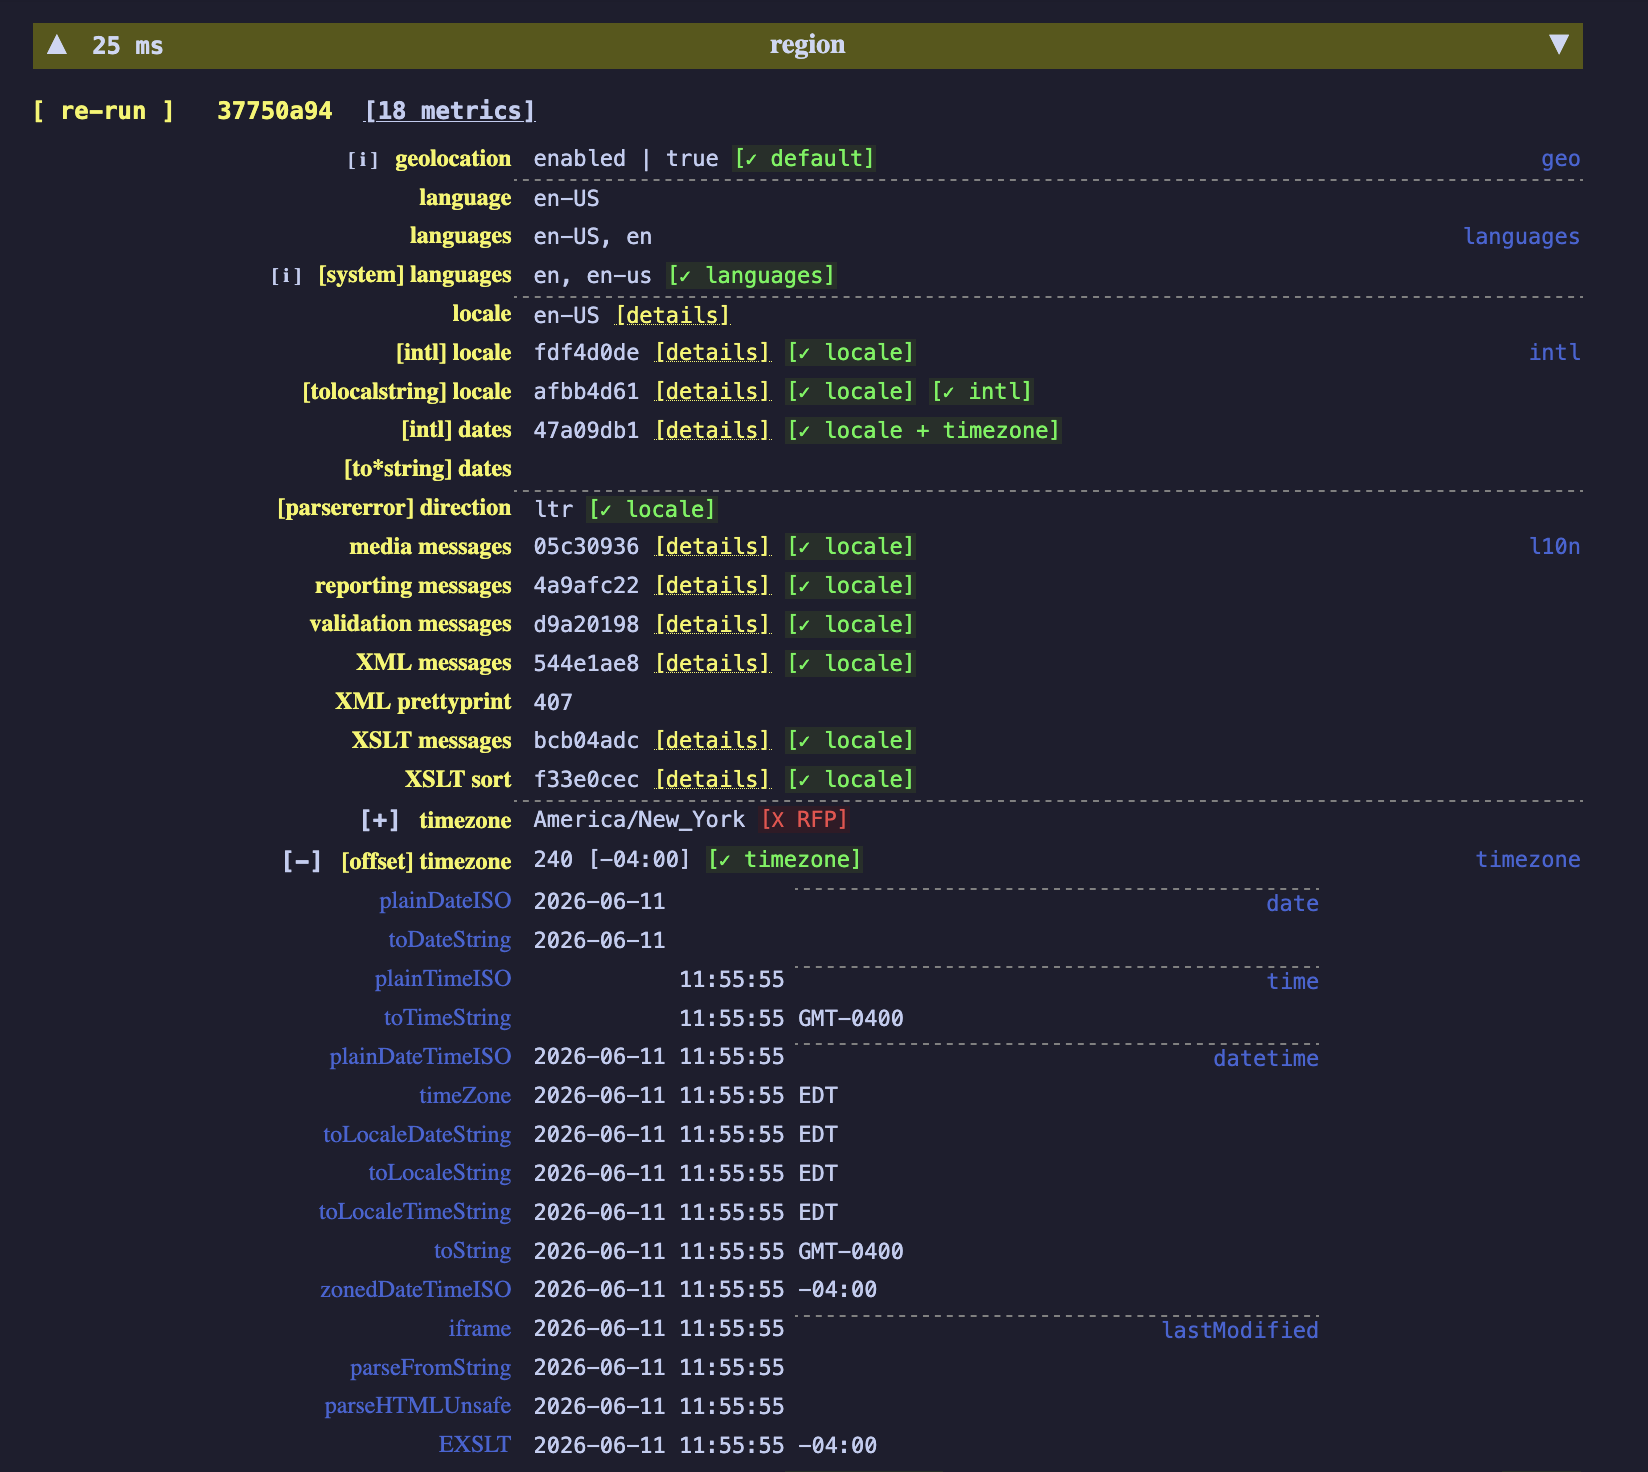Click the time group label
This screenshot has height=1472, width=1648.
tap(1292, 982)
